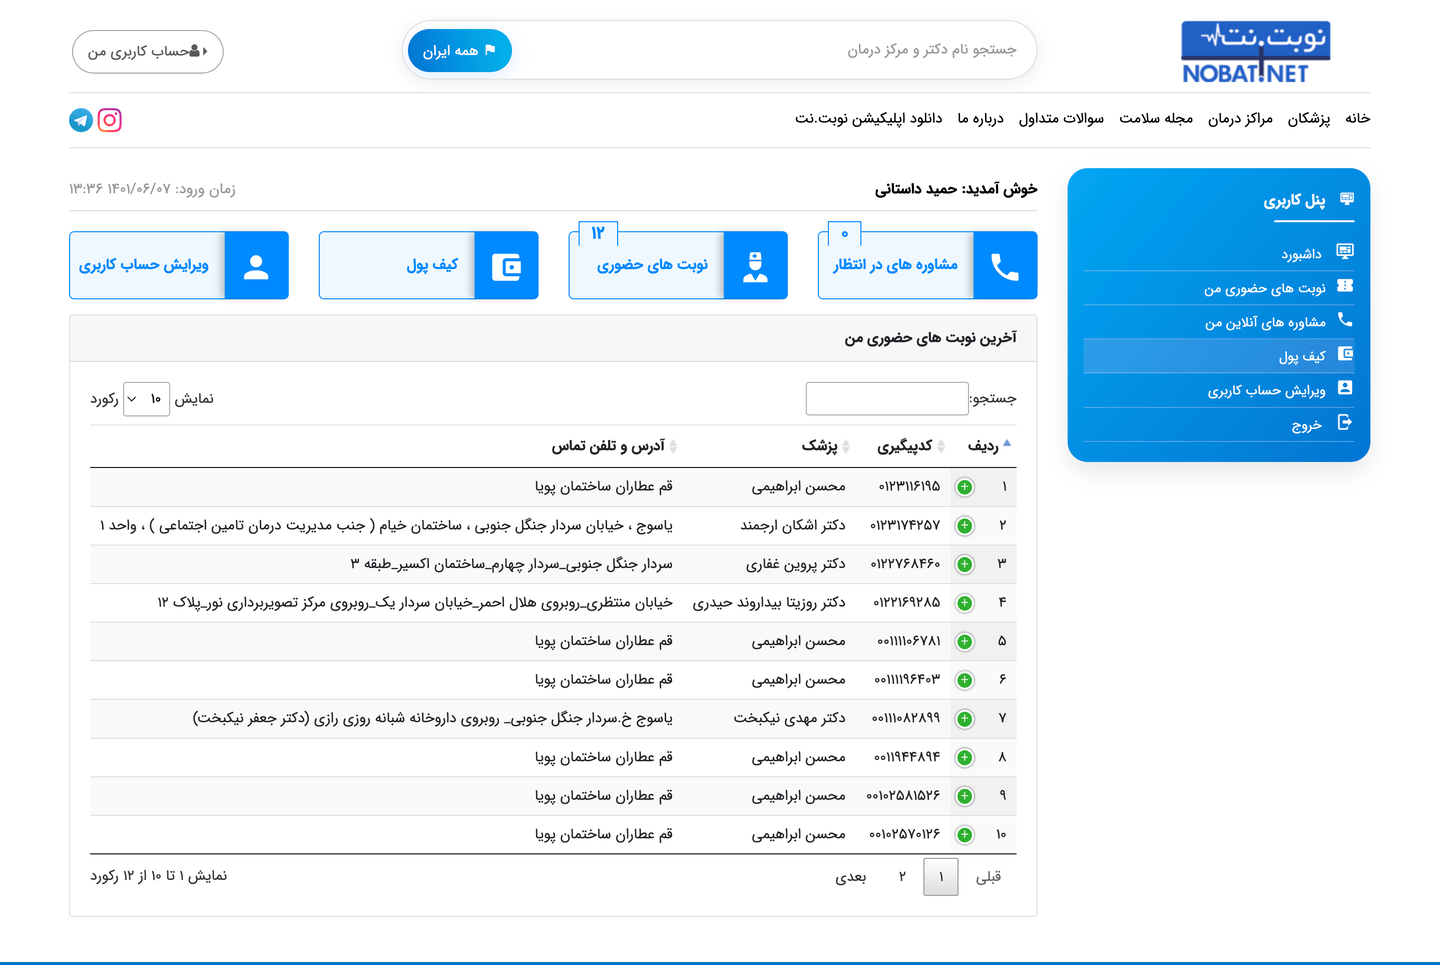Go to page 2 of the table
The image size is (1440, 965).
pos(902,877)
